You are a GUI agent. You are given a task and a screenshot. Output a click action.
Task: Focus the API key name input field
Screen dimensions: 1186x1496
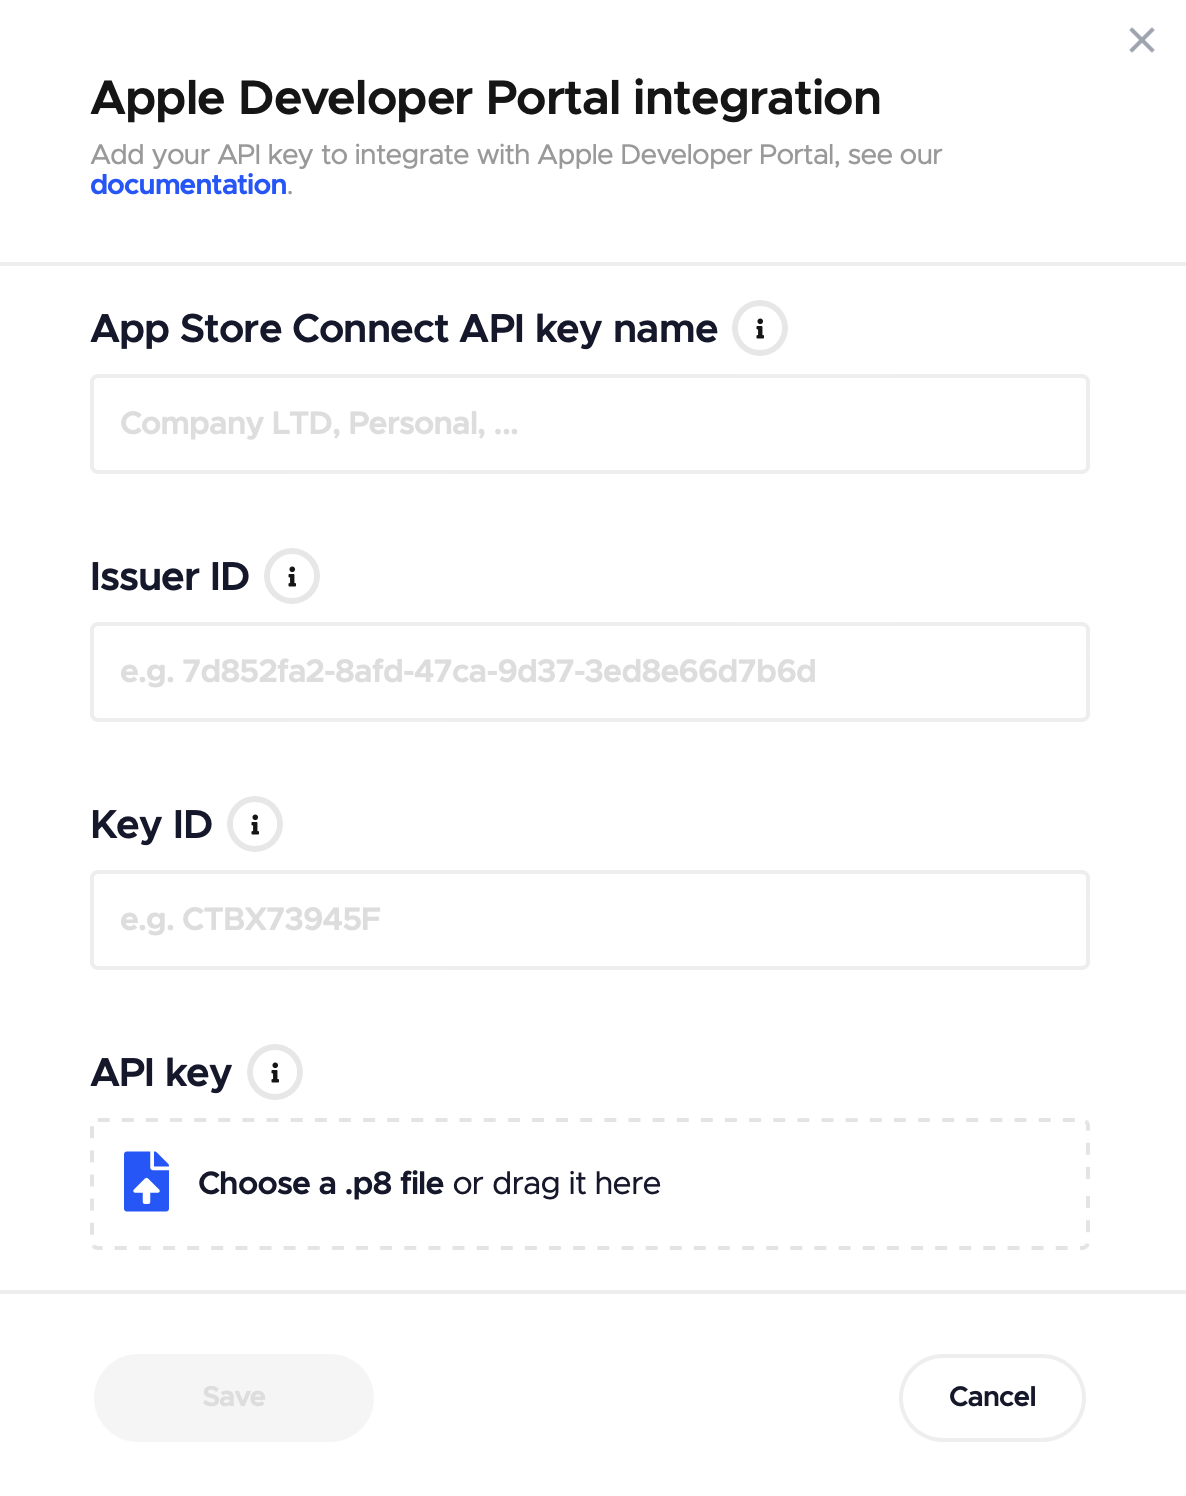pyautogui.click(x=590, y=424)
